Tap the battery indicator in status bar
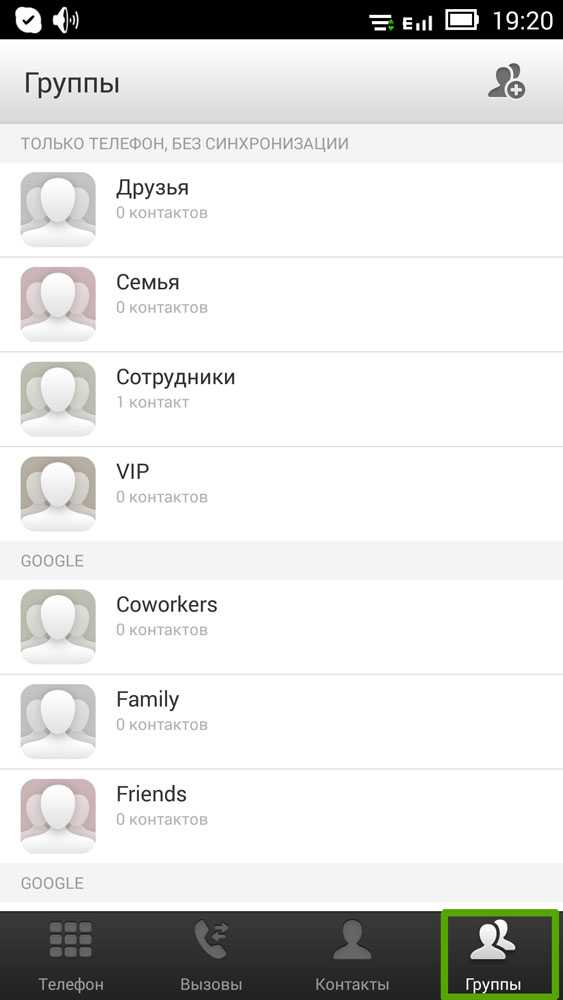Image resolution: width=563 pixels, height=1000 pixels. point(462,20)
